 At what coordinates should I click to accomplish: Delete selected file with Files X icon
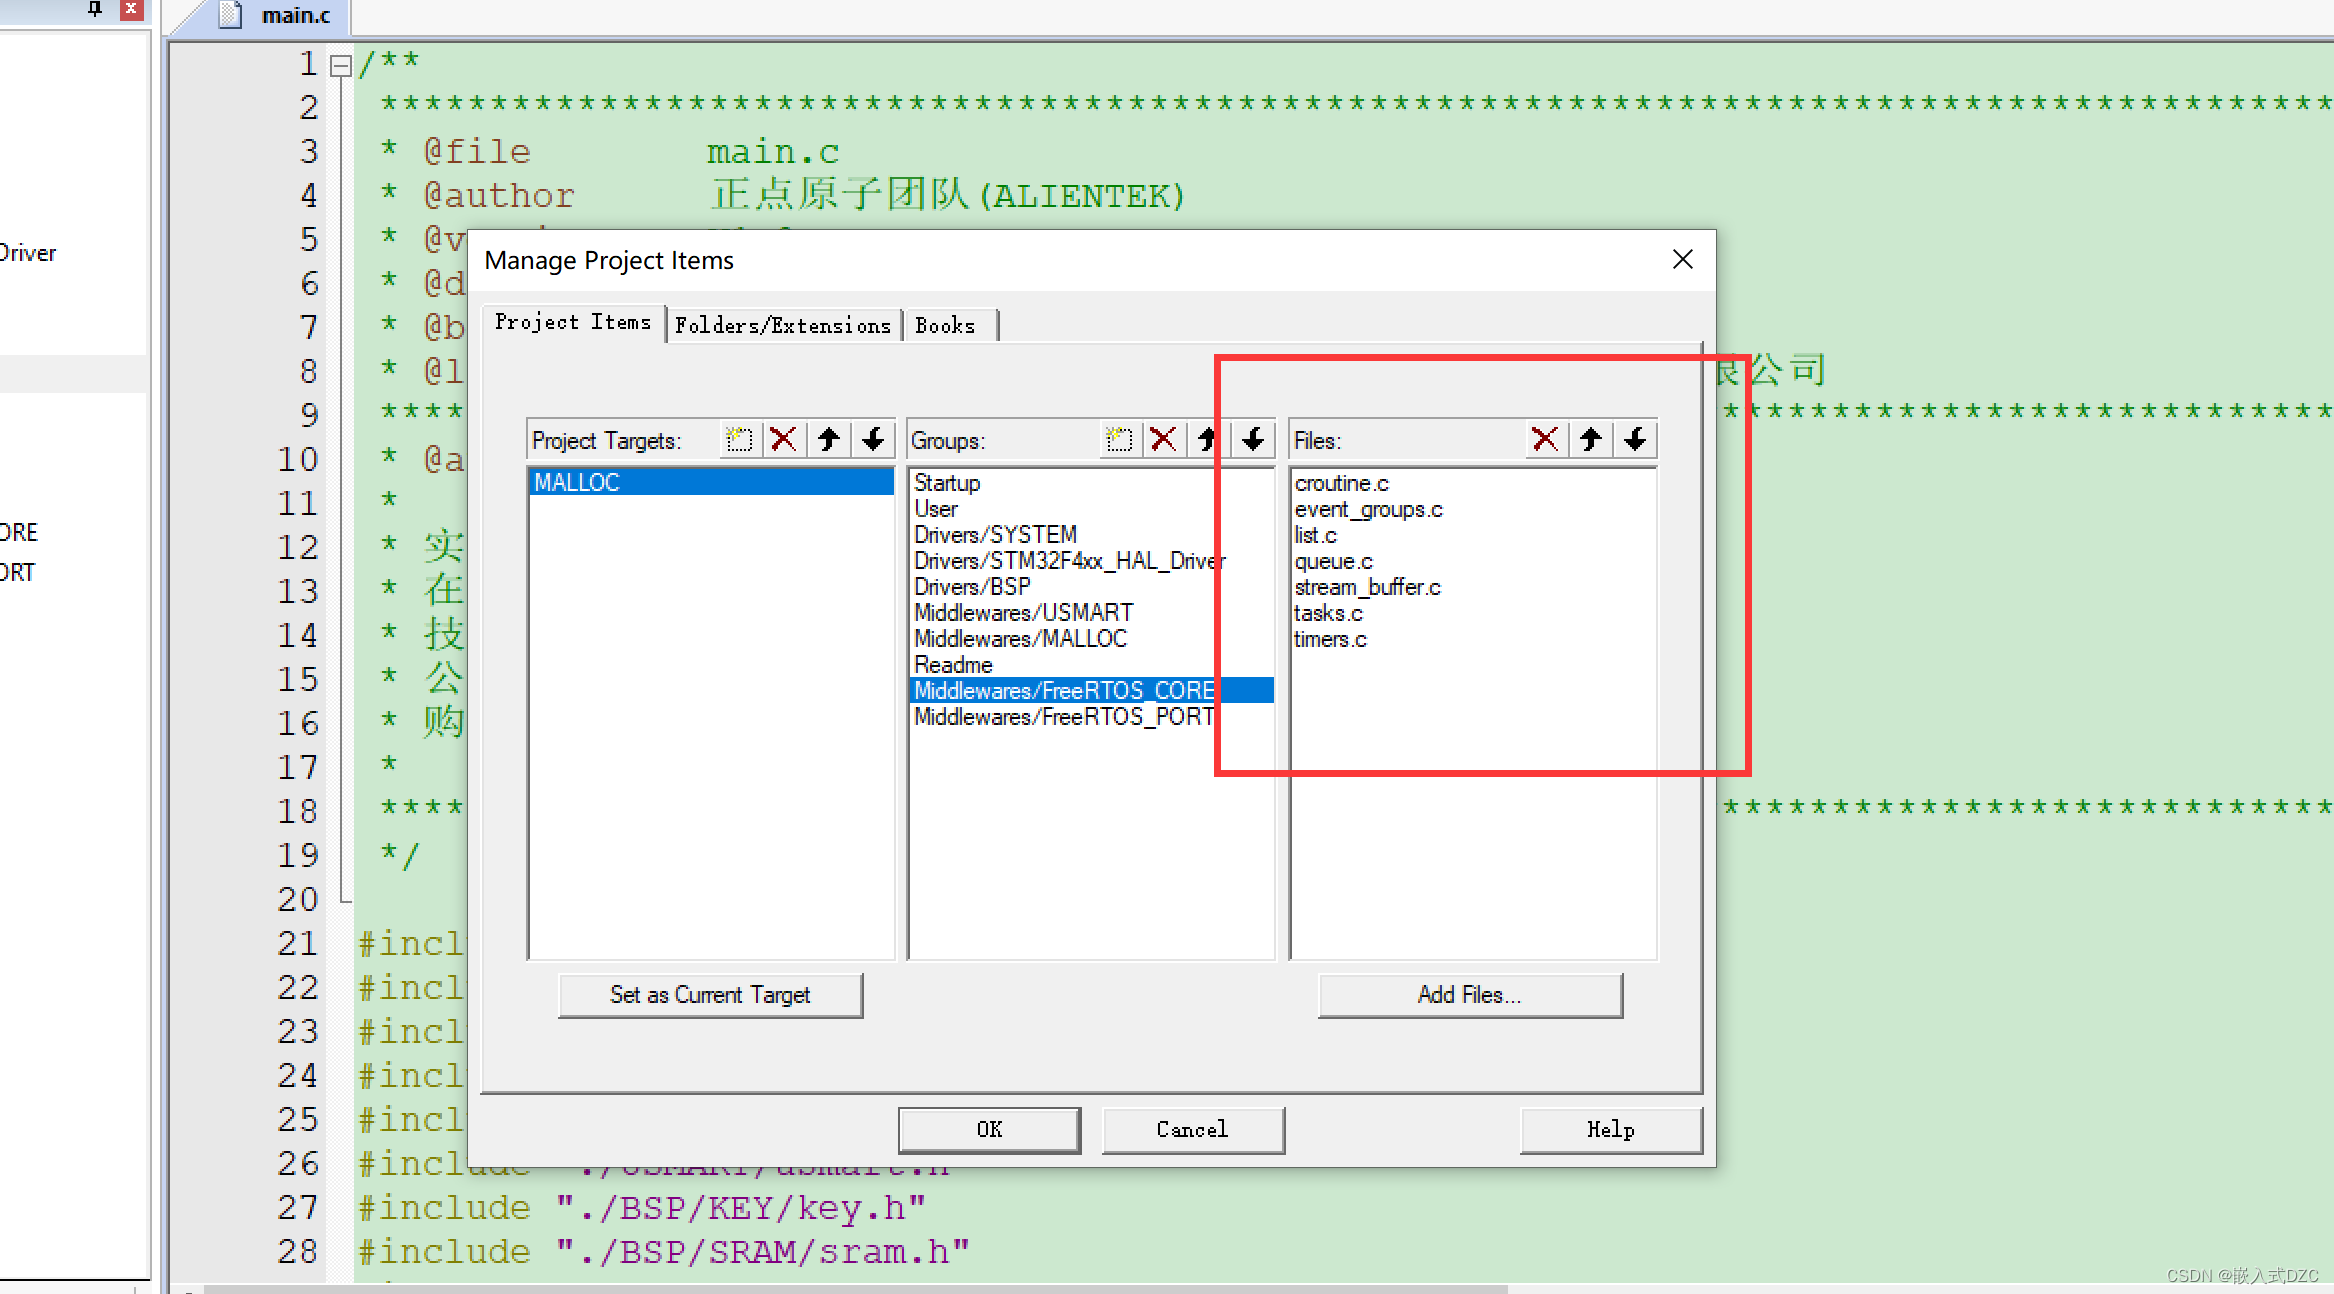[x=1545, y=440]
